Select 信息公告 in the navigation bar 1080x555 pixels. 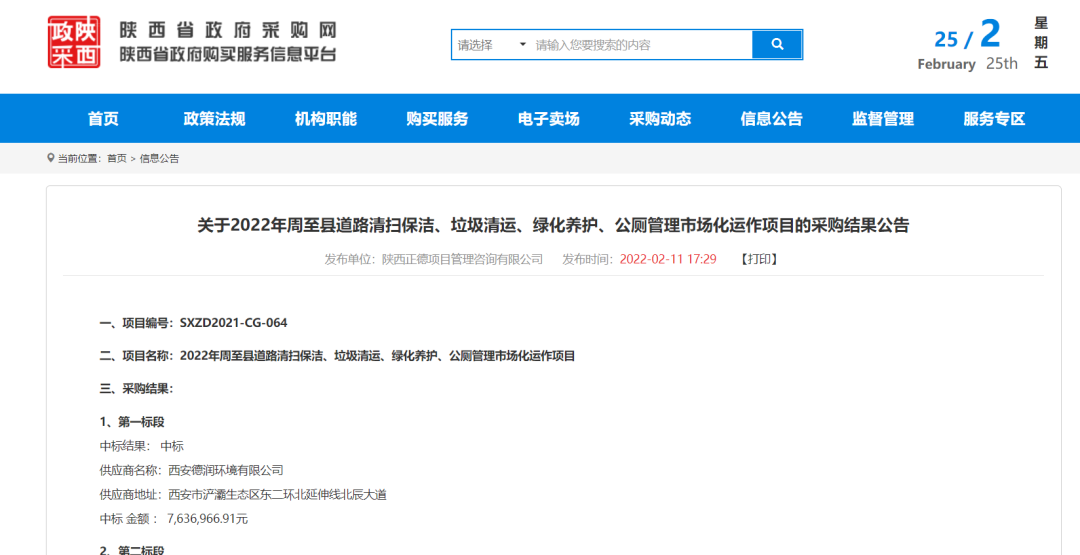771,119
